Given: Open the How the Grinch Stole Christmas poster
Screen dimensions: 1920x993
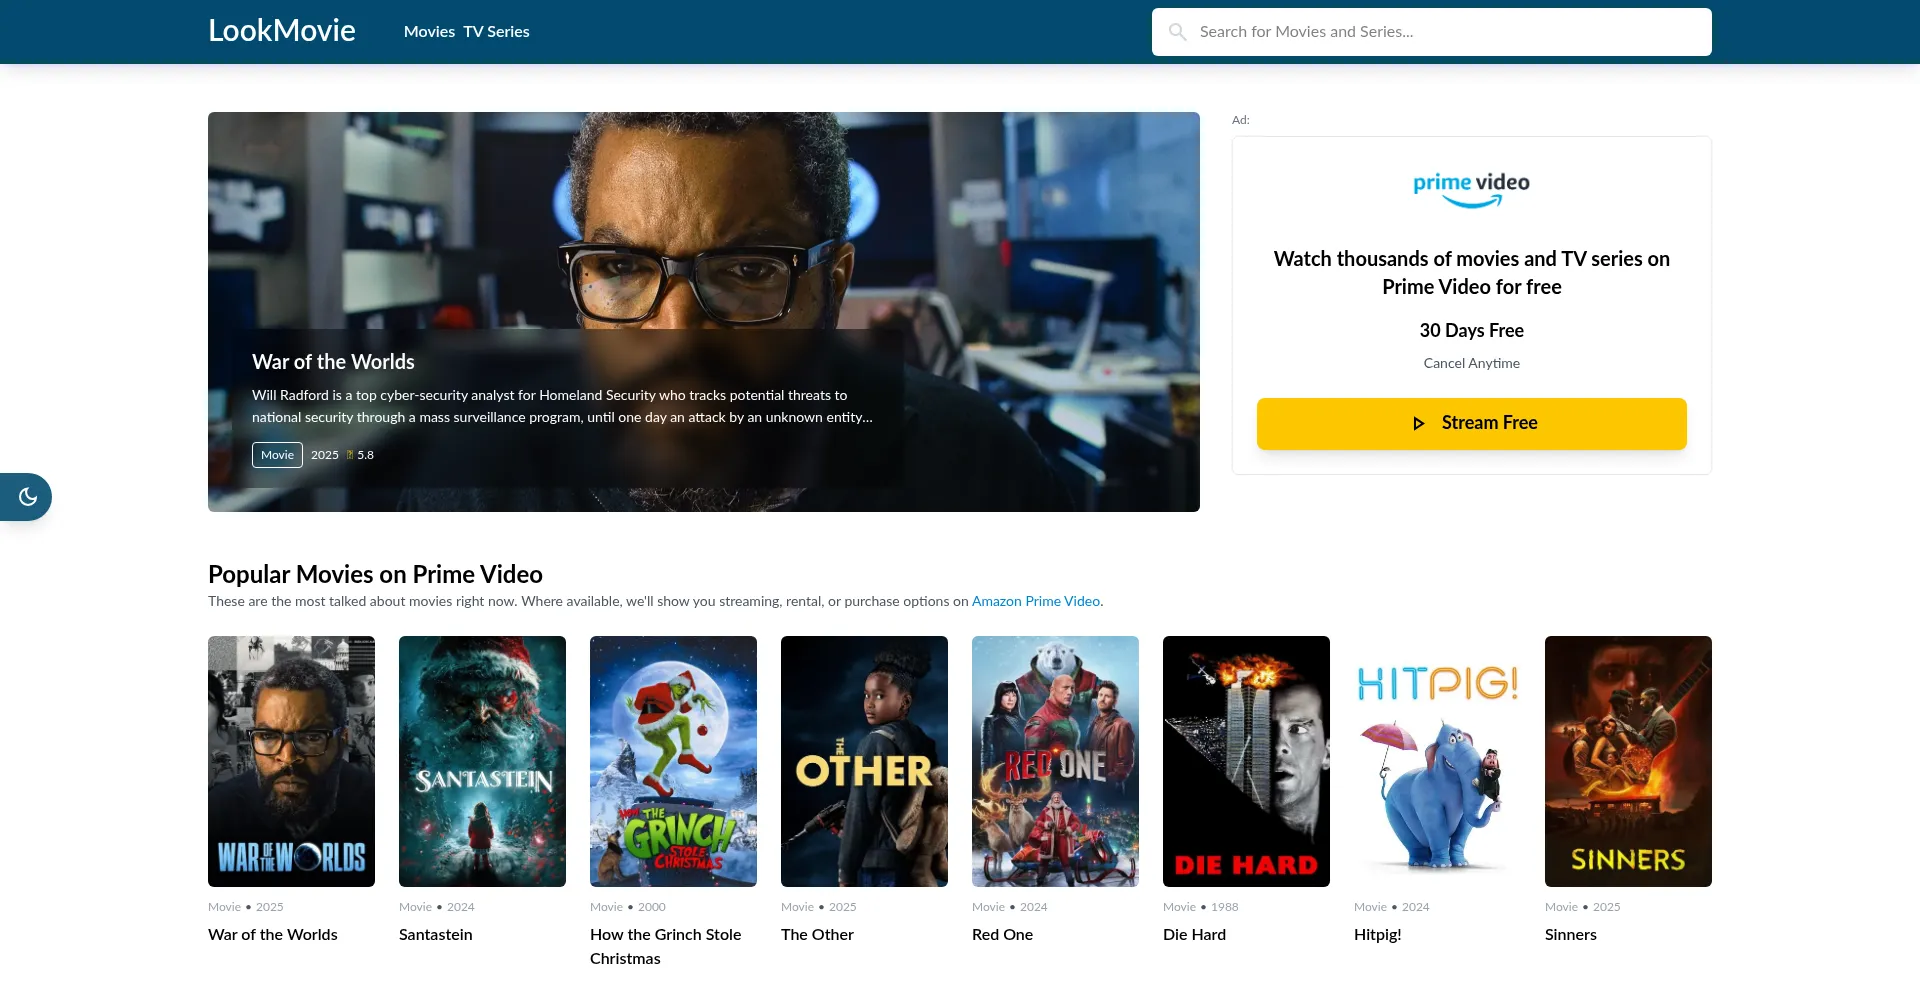Looking at the screenshot, I should tap(673, 761).
